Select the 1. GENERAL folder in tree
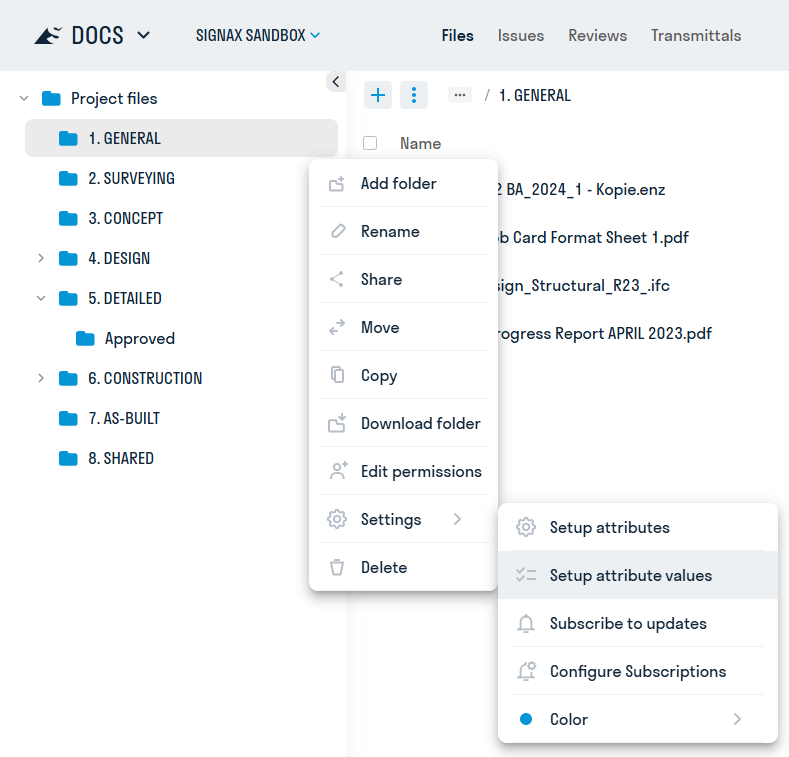This screenshot has width=789, height=757. pos(181,138)
